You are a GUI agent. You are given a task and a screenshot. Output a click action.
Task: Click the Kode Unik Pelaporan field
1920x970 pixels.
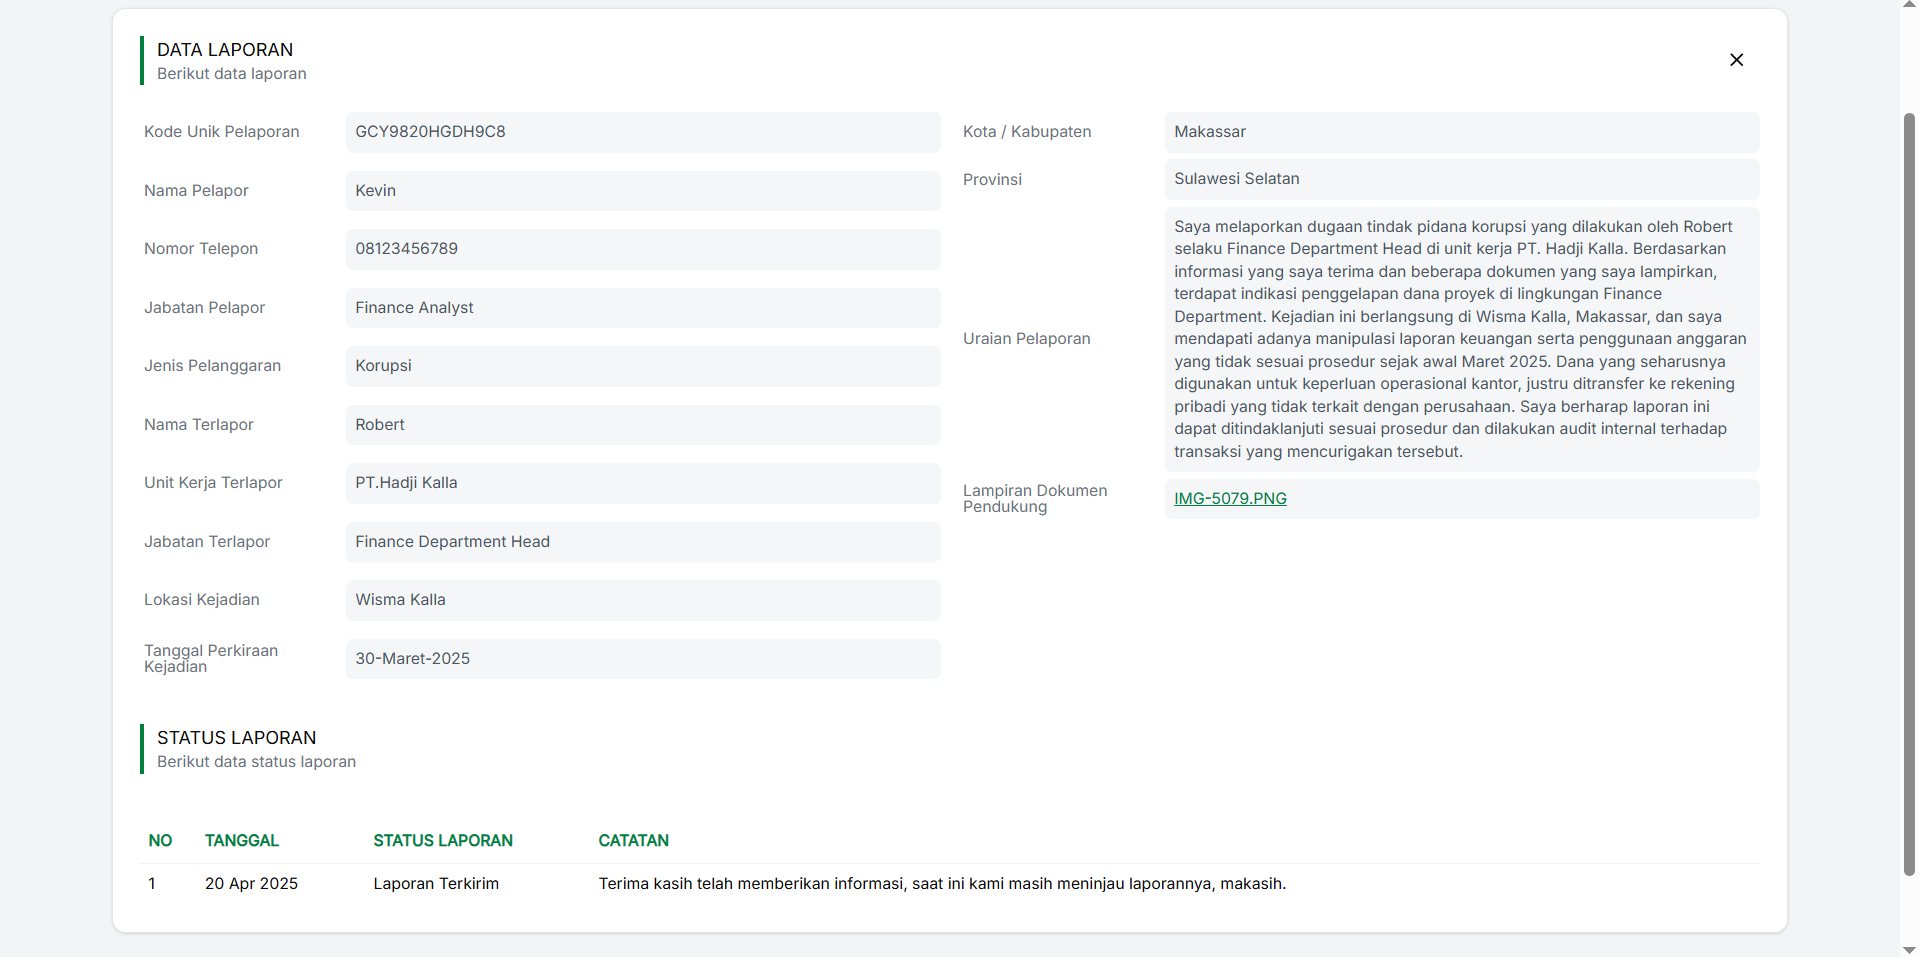click(642, 132)
